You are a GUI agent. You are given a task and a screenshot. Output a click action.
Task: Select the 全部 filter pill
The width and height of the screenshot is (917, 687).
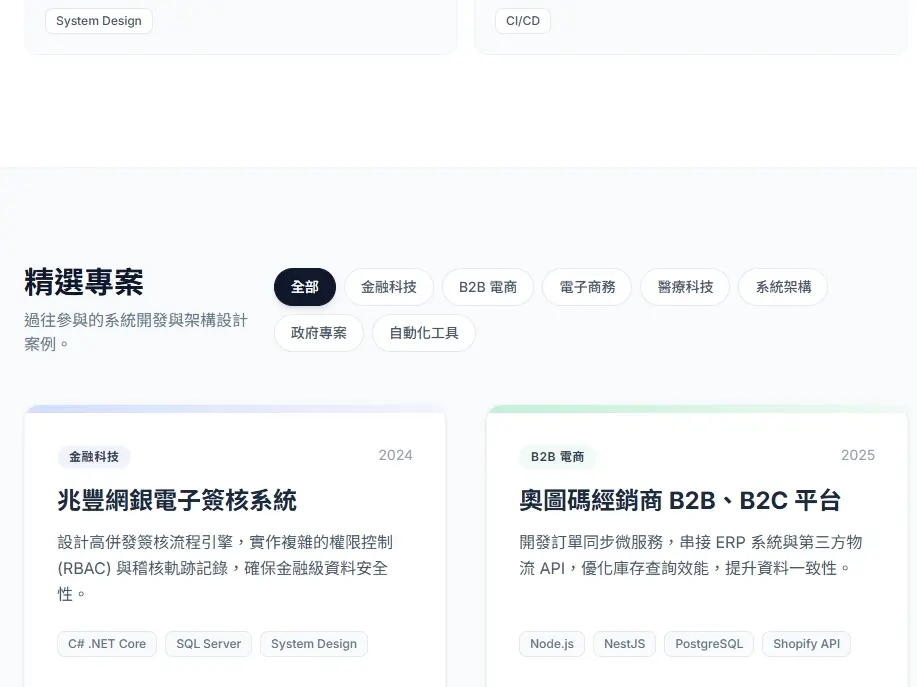tap(304, 287)
